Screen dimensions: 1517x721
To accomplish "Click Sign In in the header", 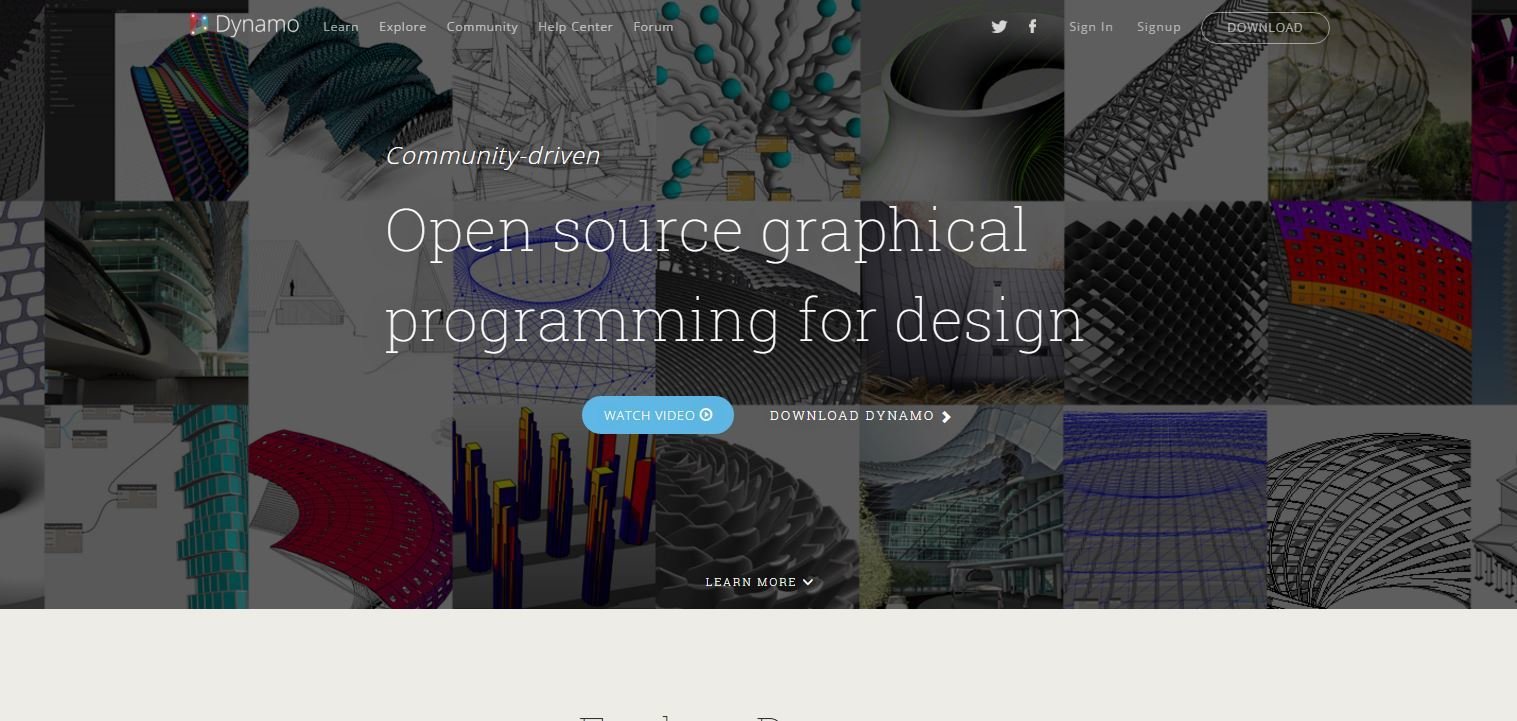I will (1091, 27).
